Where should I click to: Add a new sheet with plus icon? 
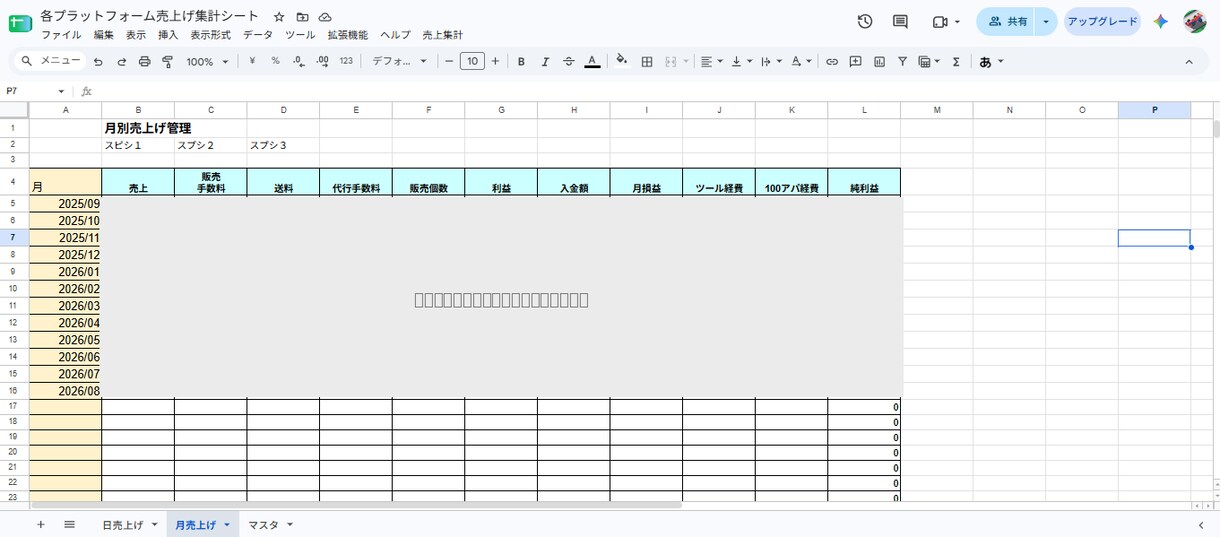41,524
